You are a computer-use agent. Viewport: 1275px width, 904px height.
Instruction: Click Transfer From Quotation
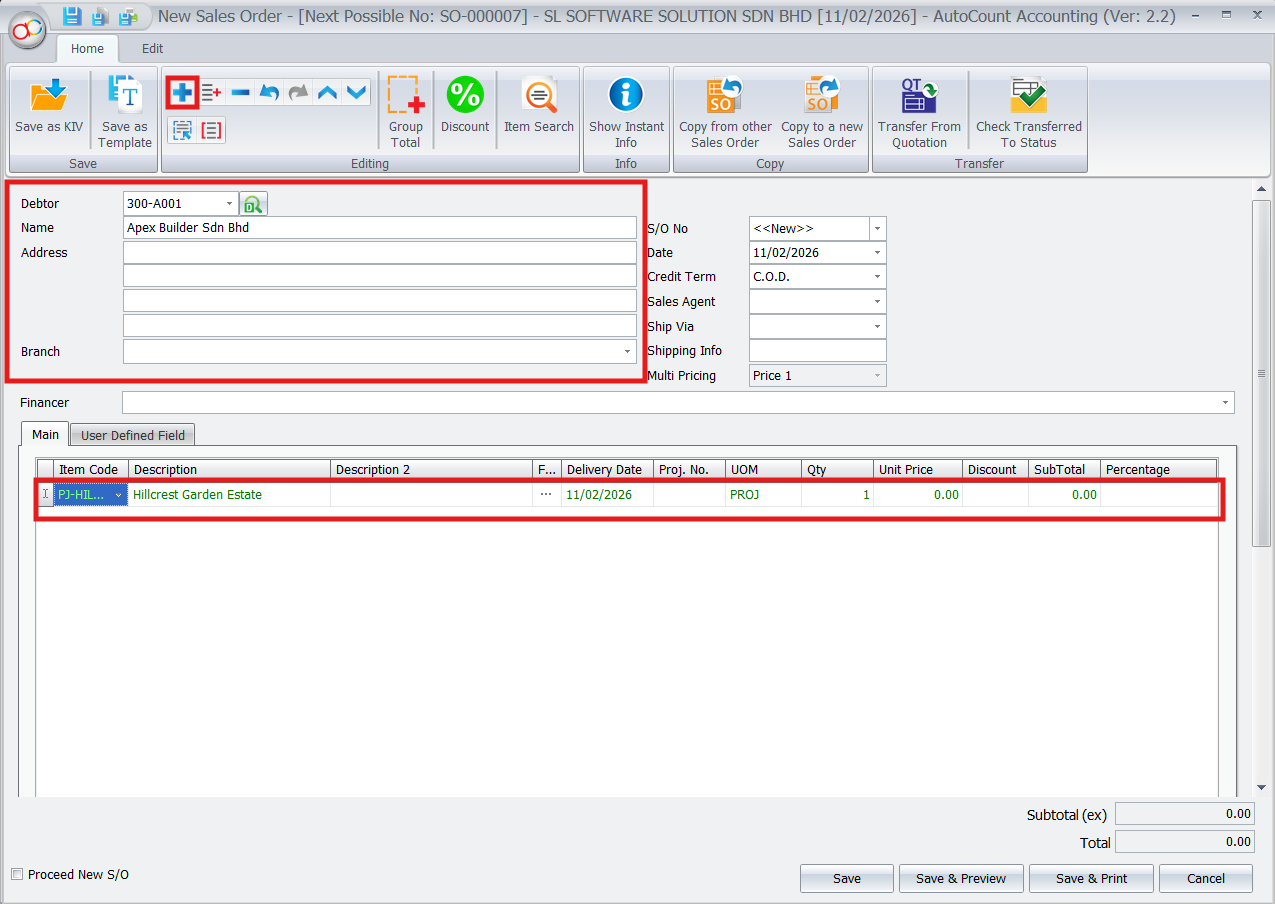918,97
